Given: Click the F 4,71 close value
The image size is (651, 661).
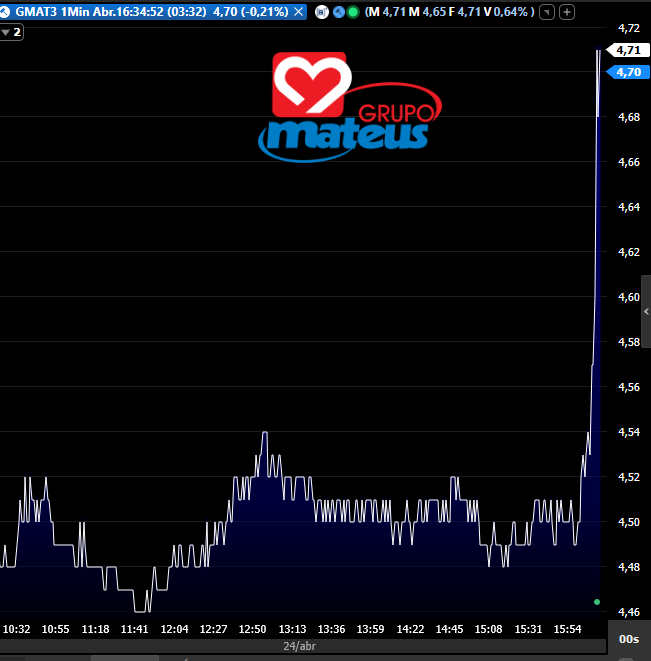Looking at the screenshot, I should click(464, 12).
